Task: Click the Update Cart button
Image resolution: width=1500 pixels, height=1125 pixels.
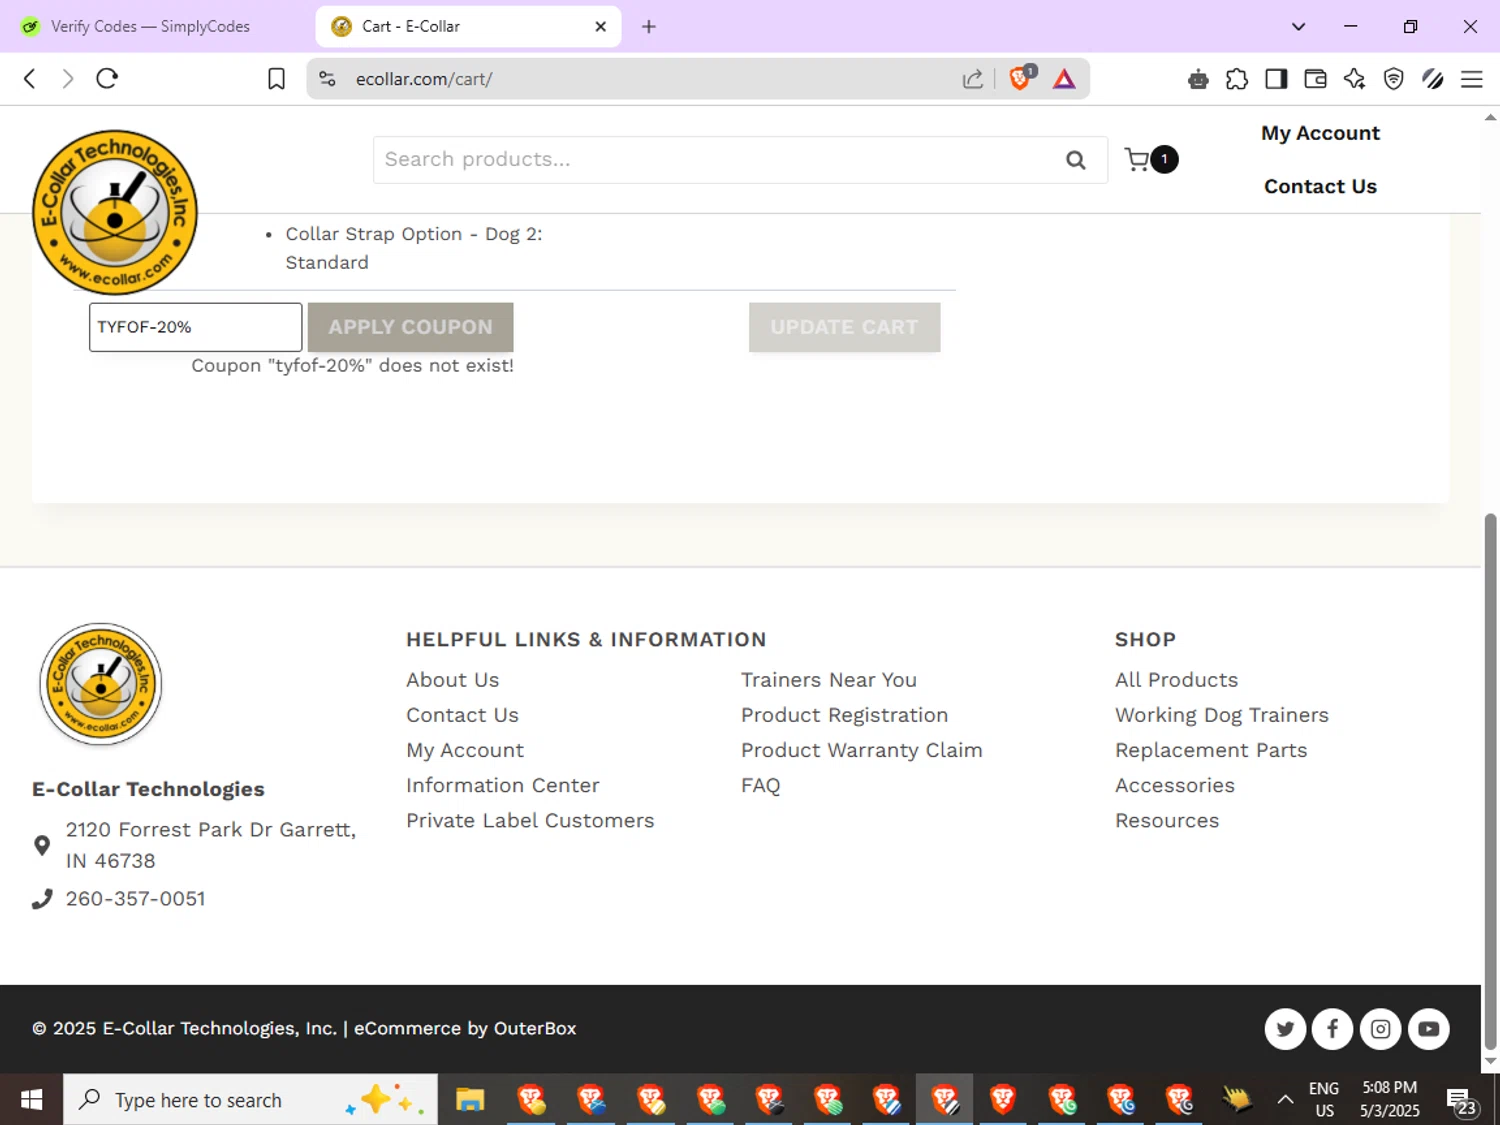Action: pos(844,327)
